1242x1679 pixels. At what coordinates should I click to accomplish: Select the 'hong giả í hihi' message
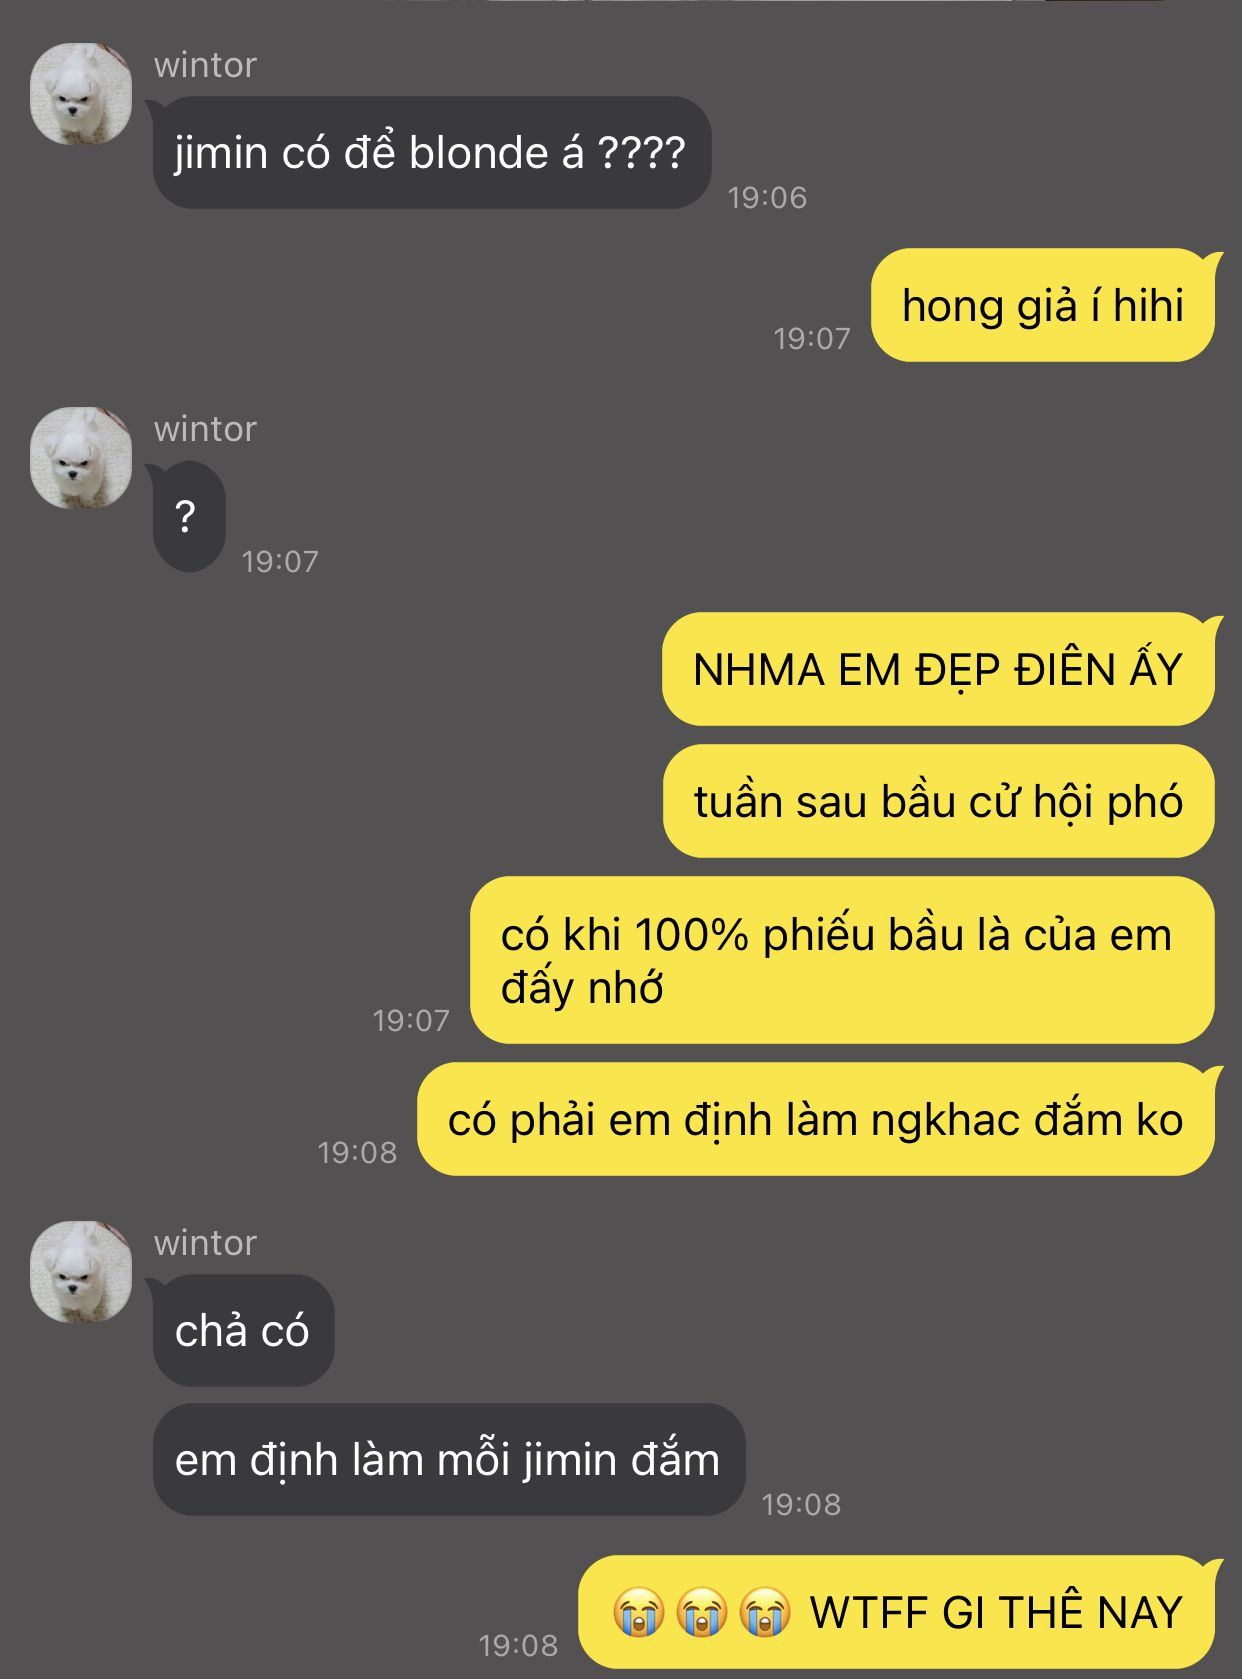(x=1043, y=305)
